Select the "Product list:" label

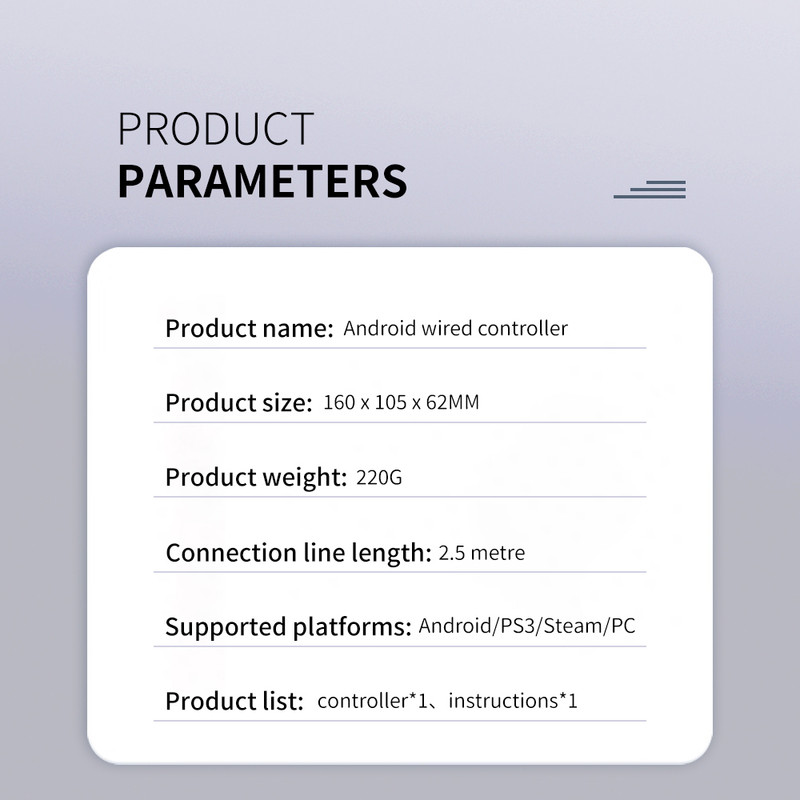pos(234,701)
